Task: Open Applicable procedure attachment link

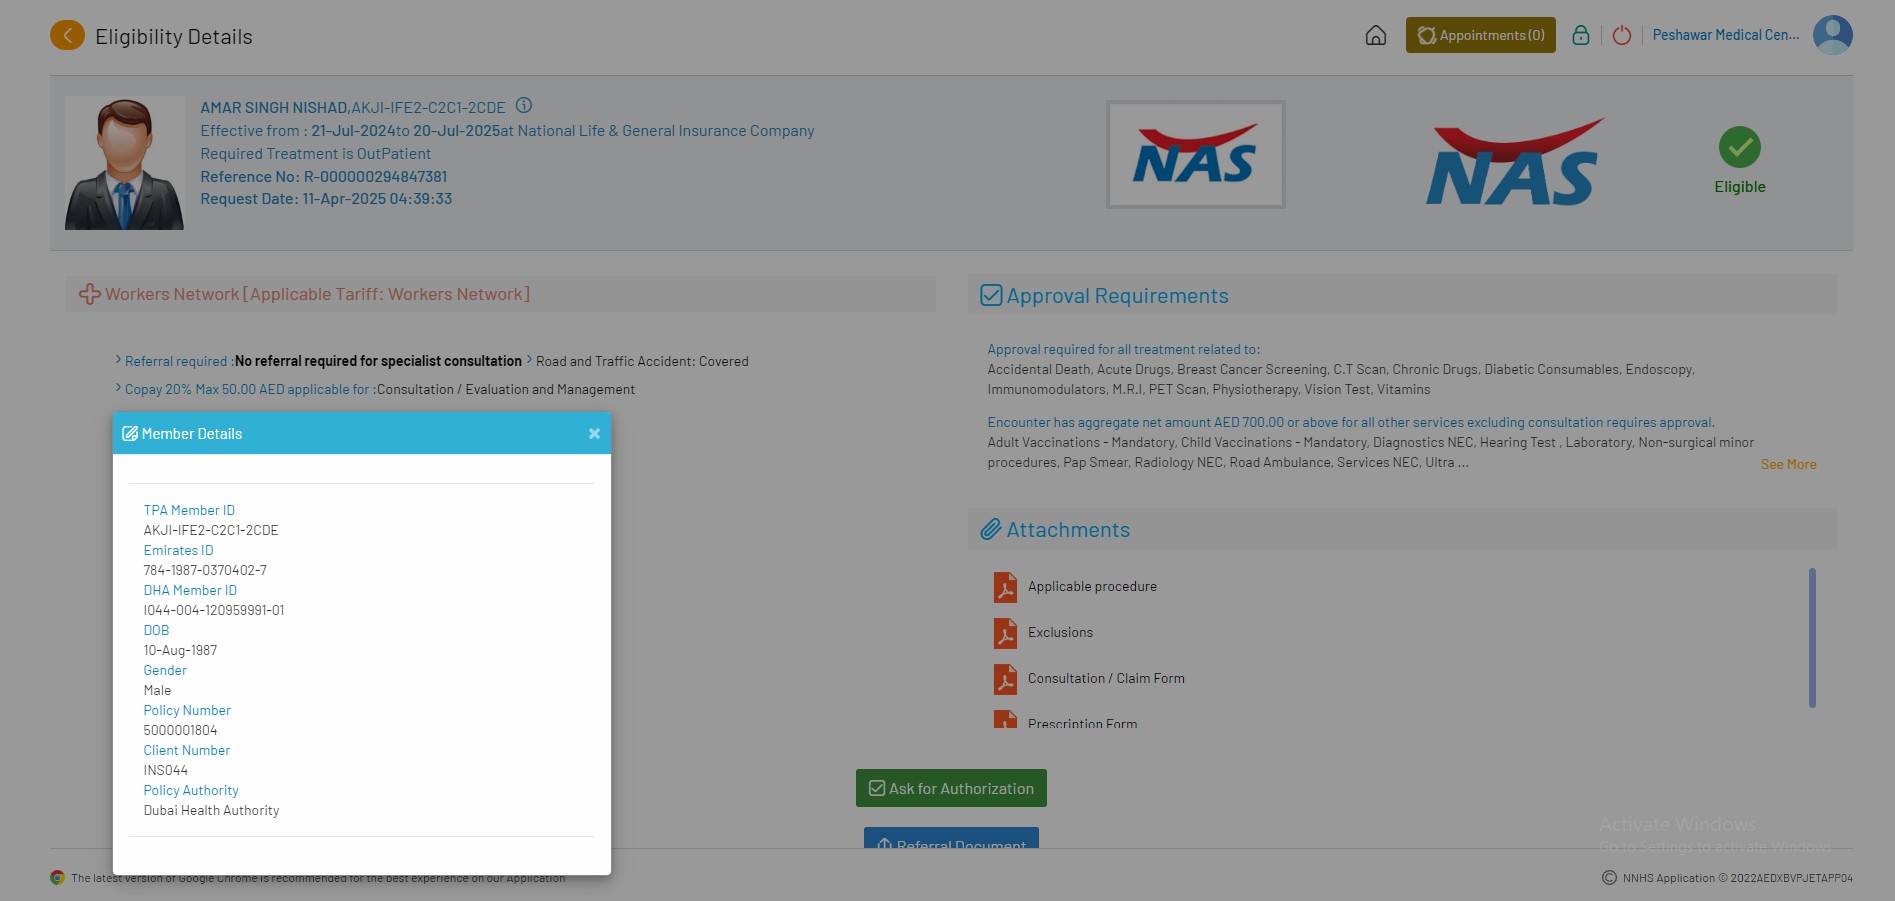Action: point(1092,586)
